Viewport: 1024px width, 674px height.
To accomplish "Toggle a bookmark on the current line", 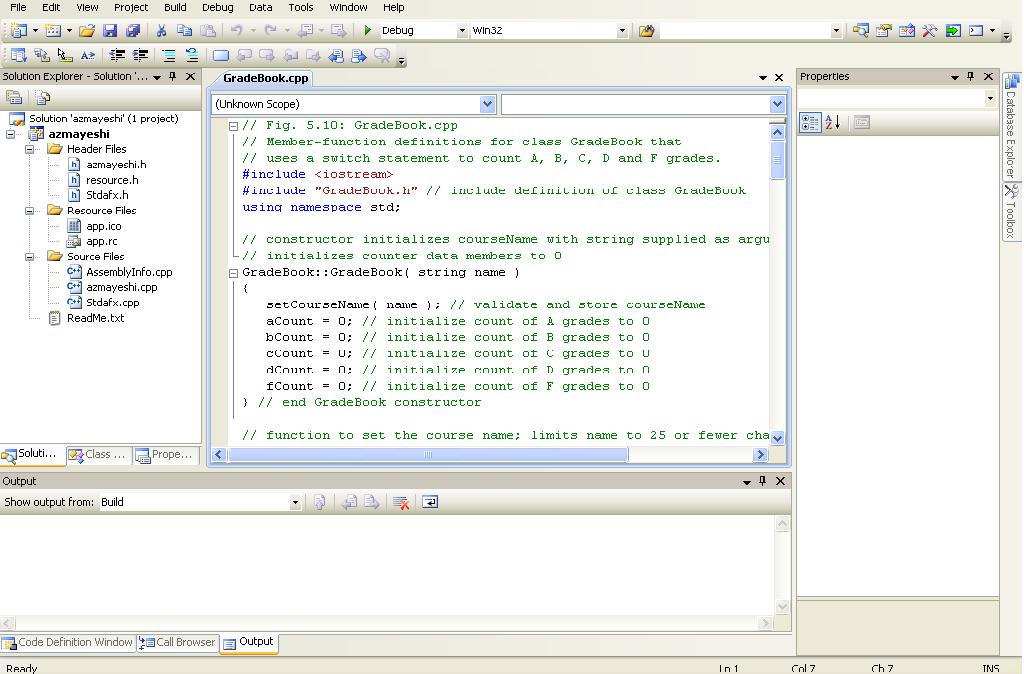I will (221, 56).
